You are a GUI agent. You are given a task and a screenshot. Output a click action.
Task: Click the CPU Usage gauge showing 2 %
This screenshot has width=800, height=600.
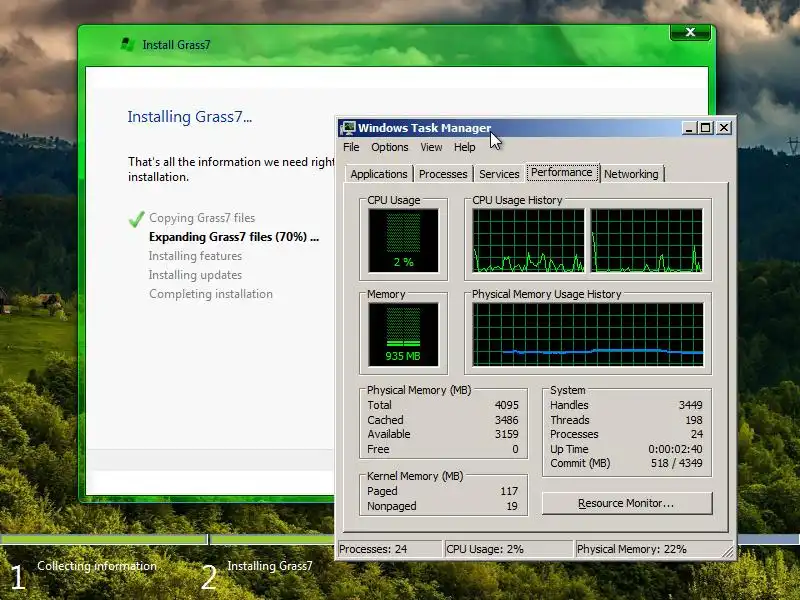(x=403, y=240)
